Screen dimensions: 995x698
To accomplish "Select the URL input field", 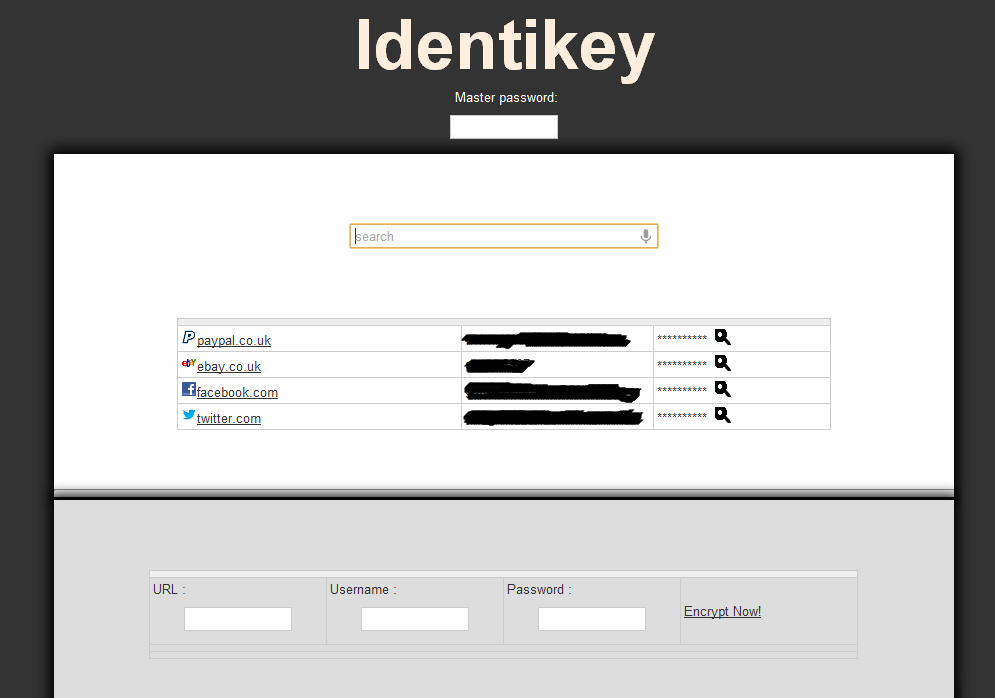I will (x=238, y=619).
